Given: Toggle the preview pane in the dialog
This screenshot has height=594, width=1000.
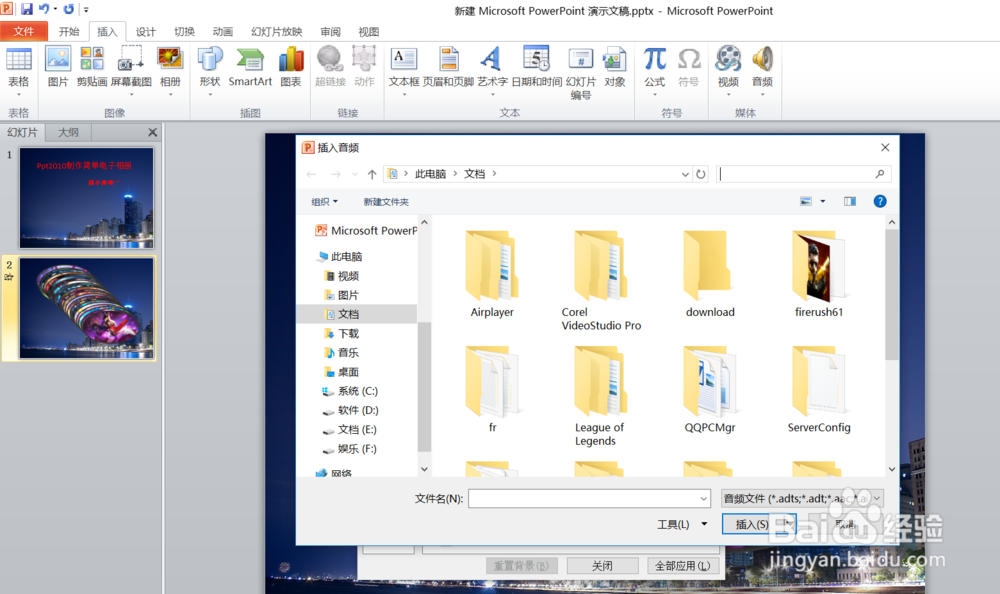Looking at the screenshot, I should [849, 202].
